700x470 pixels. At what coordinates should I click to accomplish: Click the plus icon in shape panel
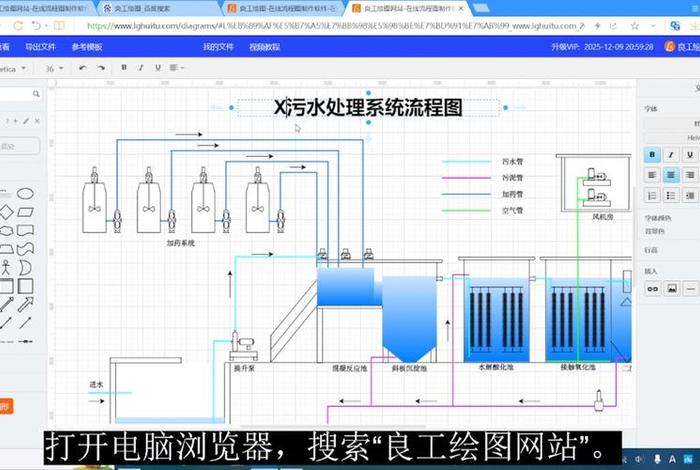[16, 121]
